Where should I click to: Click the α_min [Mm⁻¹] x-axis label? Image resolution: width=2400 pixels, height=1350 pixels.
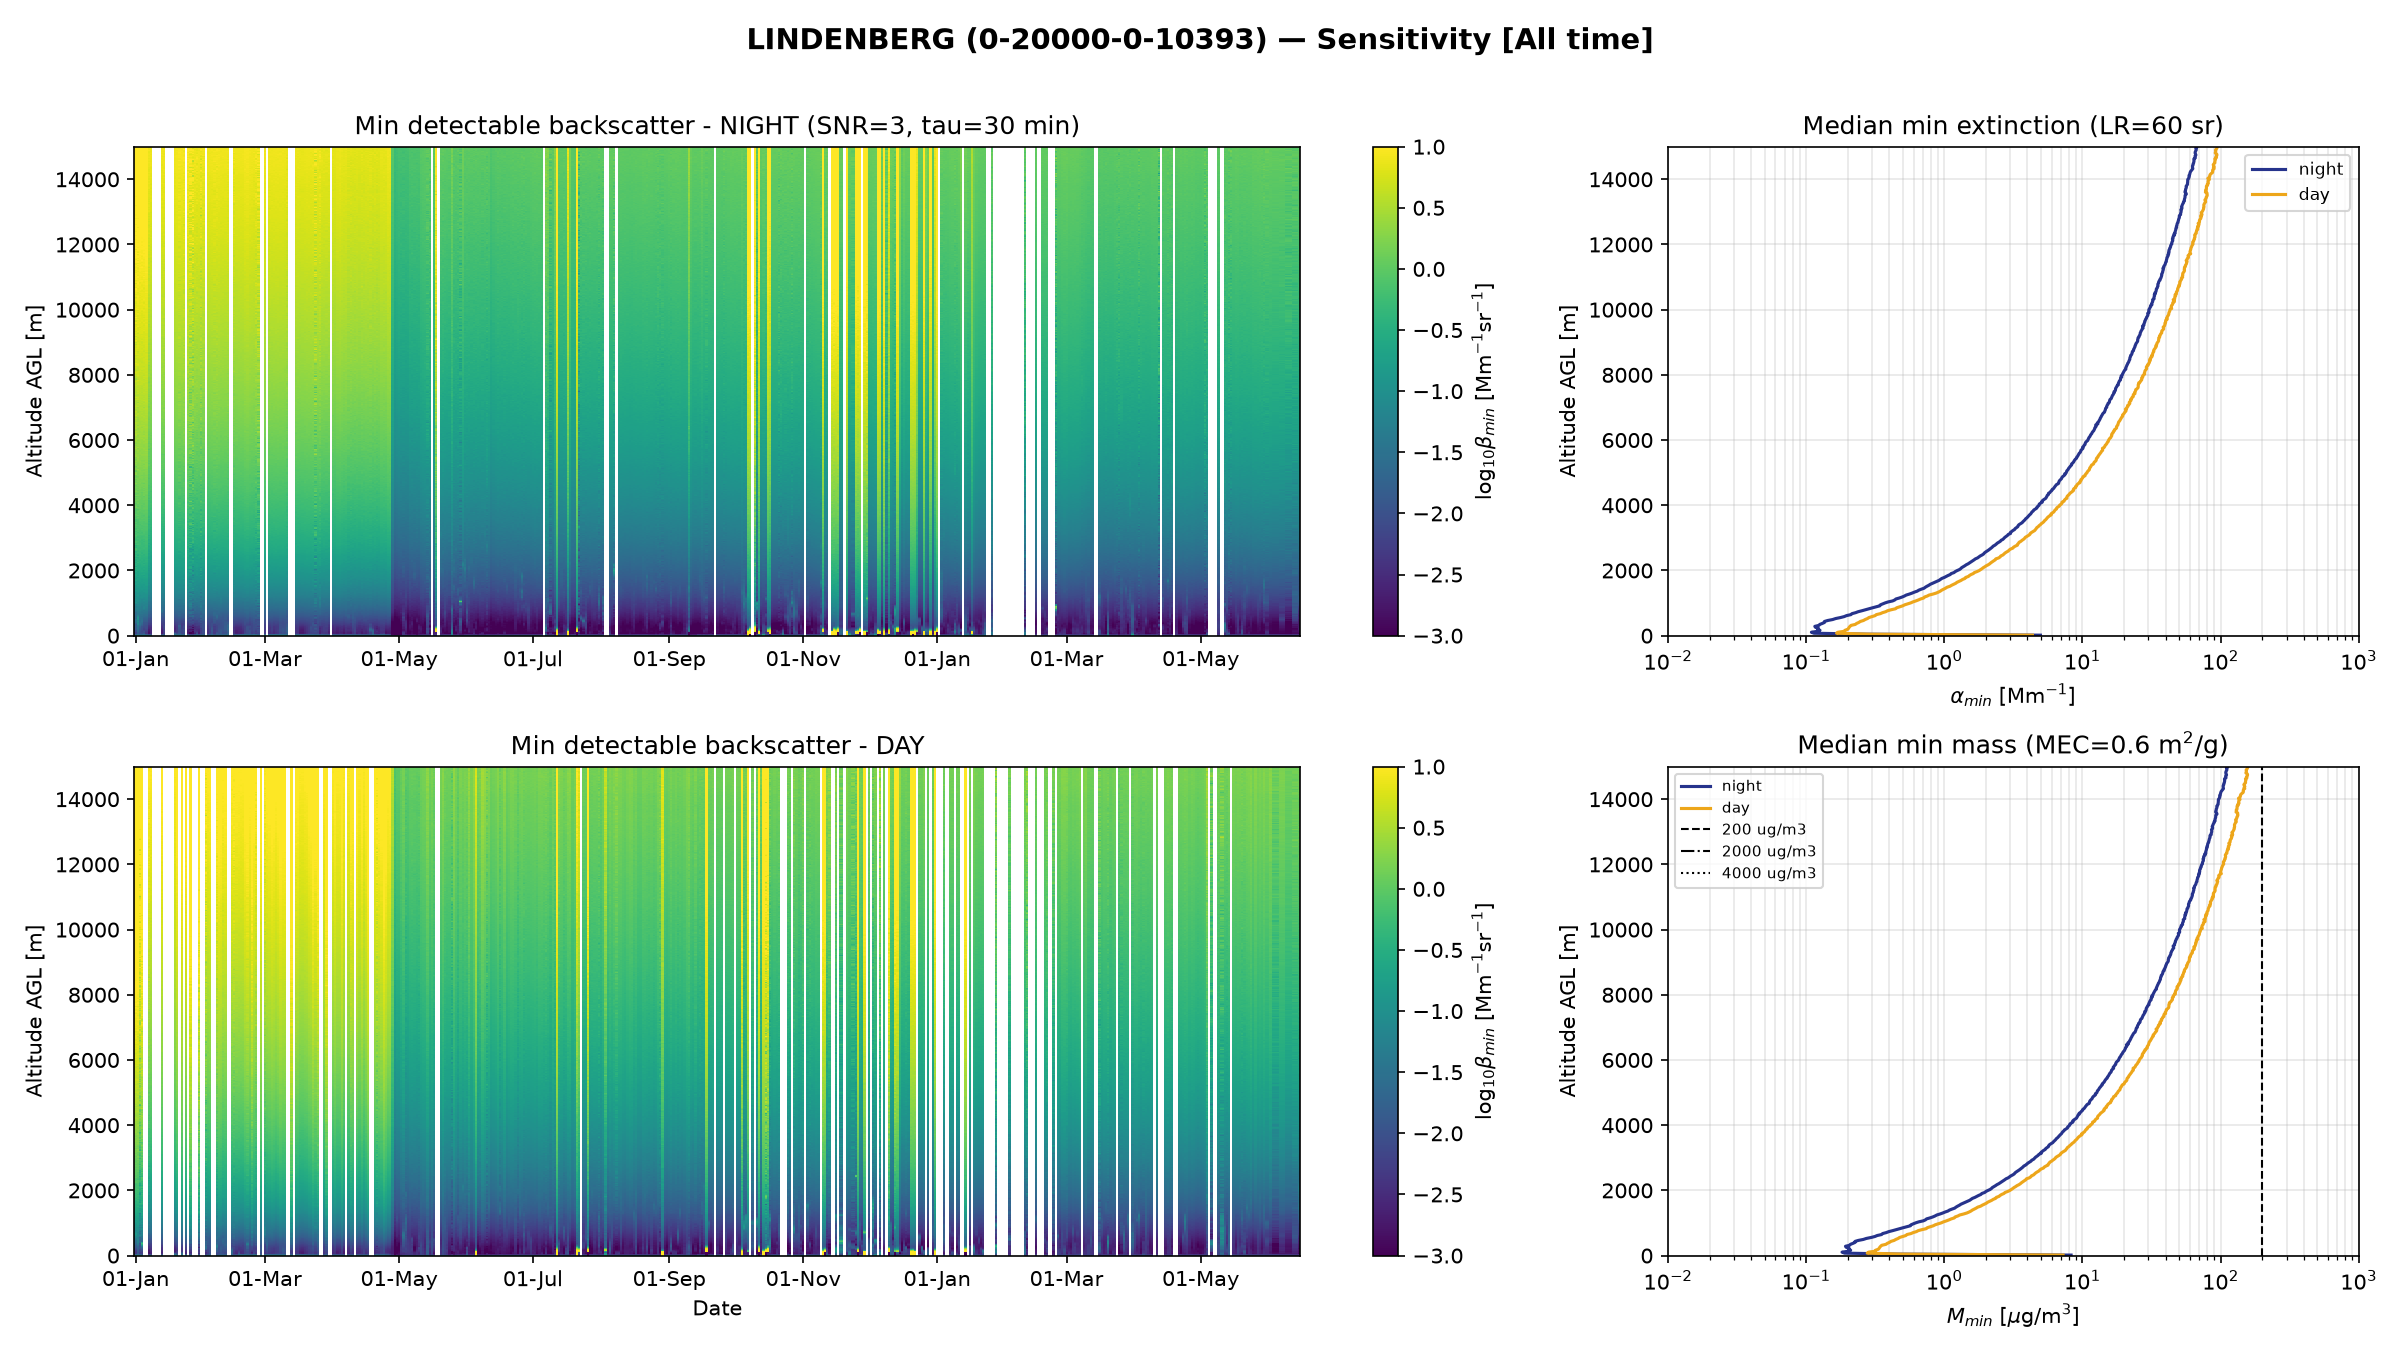coord(2012,696)
